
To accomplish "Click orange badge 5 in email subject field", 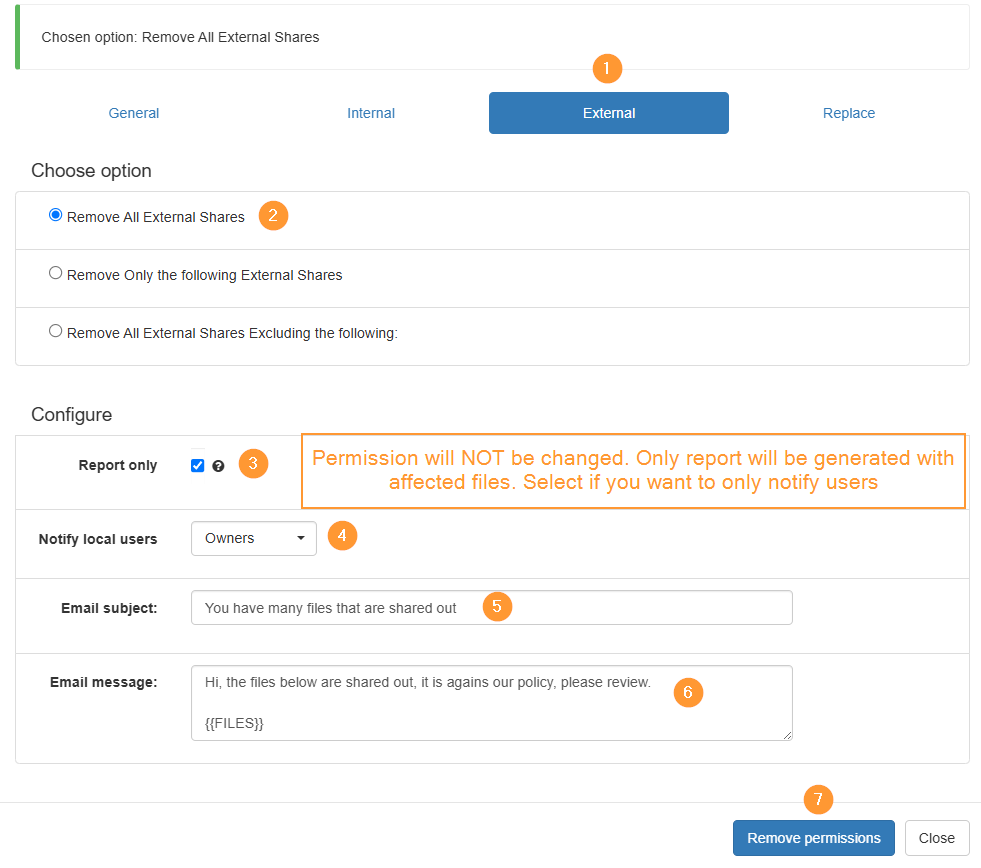I will [497, 606].
